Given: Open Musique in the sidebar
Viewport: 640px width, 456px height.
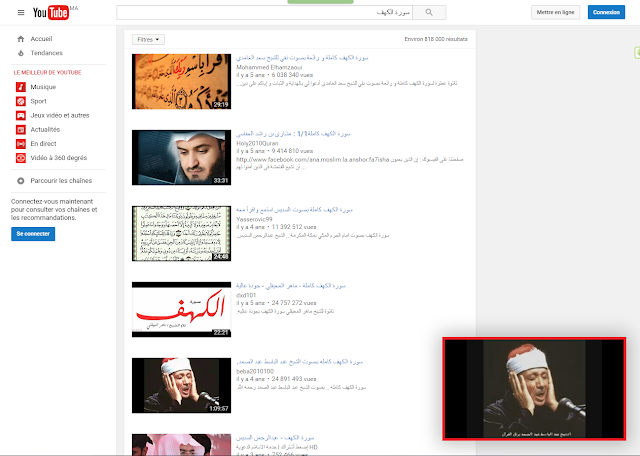Looking at the screenshot, I should (43, 87).
